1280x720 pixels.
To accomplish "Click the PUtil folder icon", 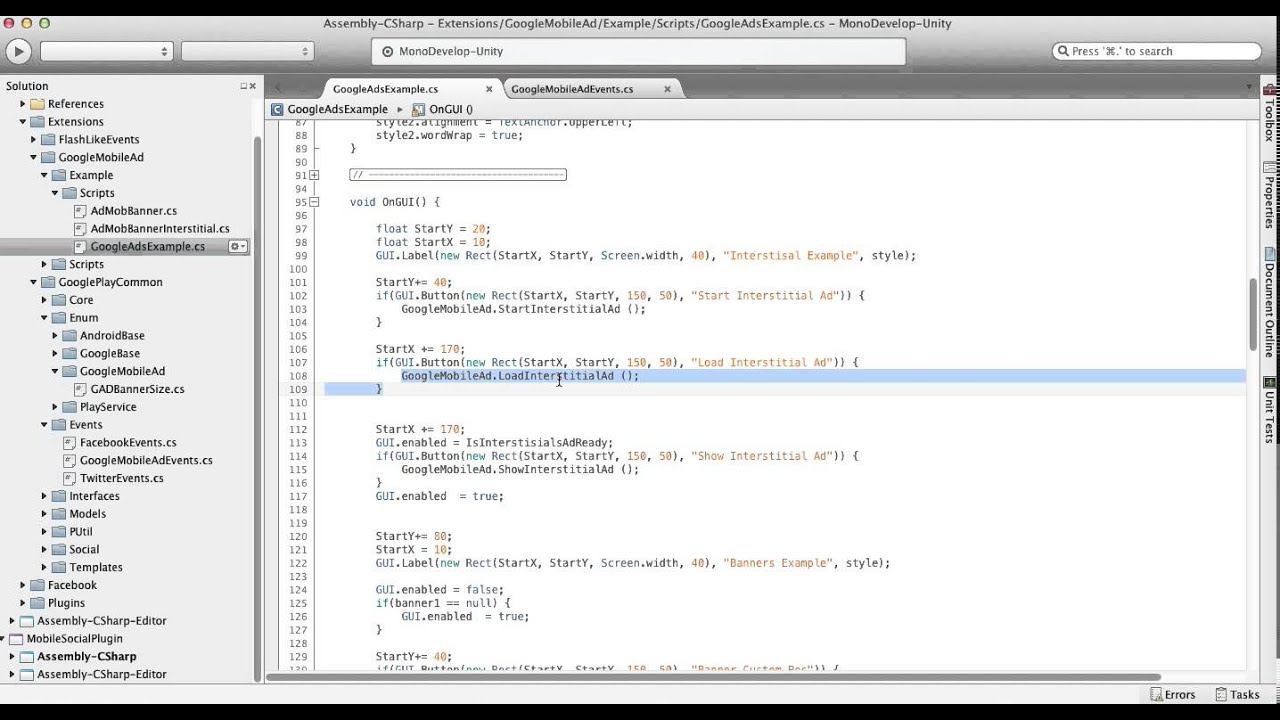I will coord(59,532).
